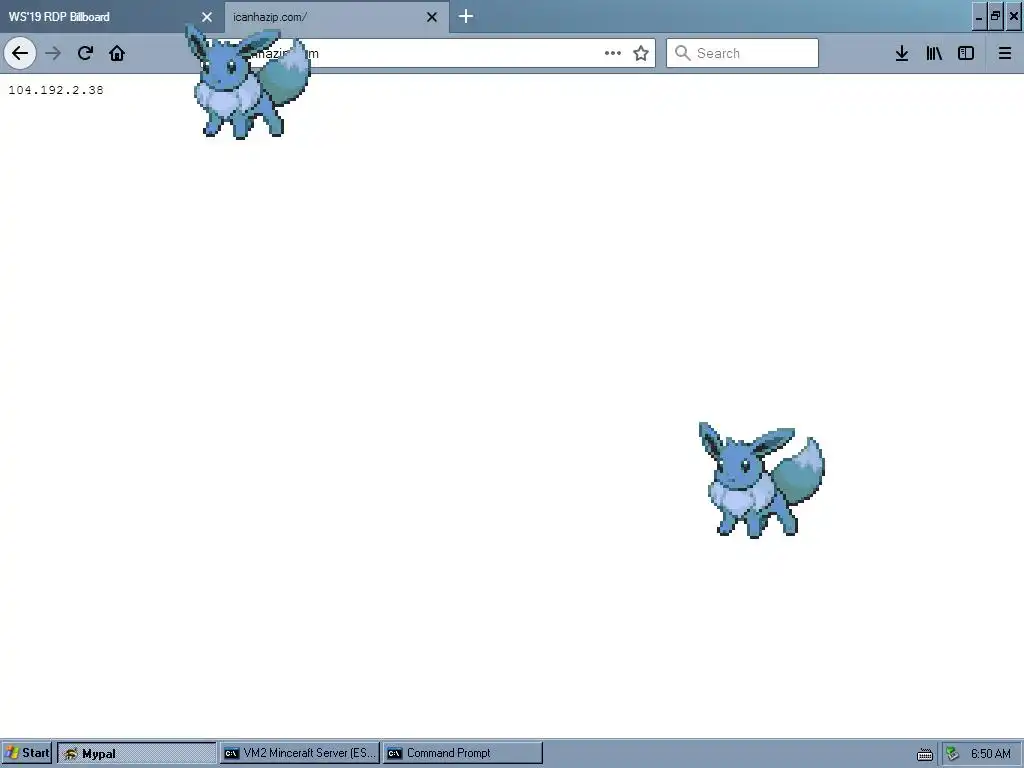The height and width of the screenshot is (768, 1024).
Task: Click the Eevee sprite in lower right
Action: click(x=761, y=481)
